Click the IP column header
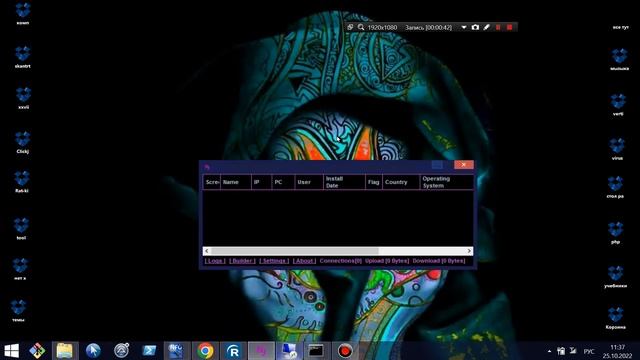This screenshot has width=640, height=360. [261, 182]
